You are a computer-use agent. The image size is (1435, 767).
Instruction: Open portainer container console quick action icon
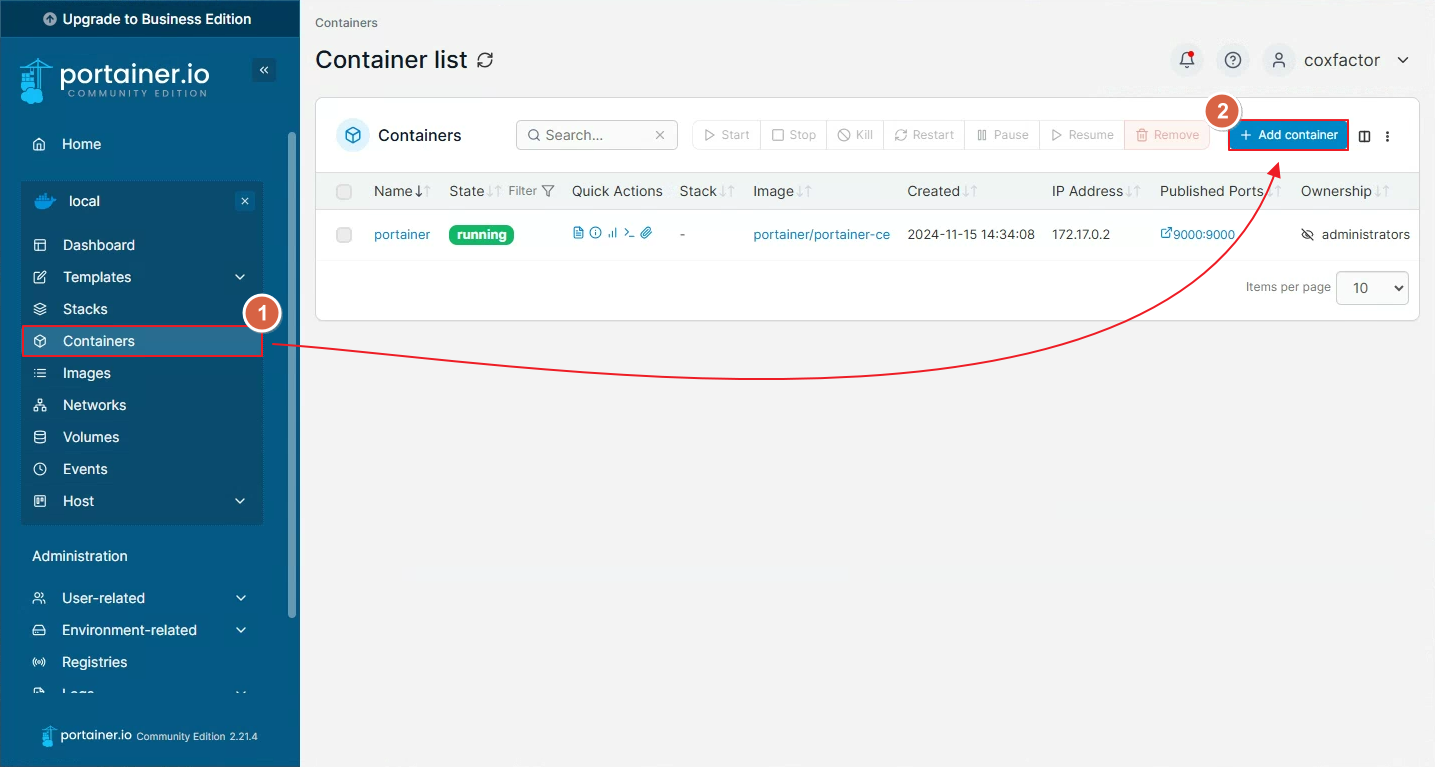tap(629, 233)
